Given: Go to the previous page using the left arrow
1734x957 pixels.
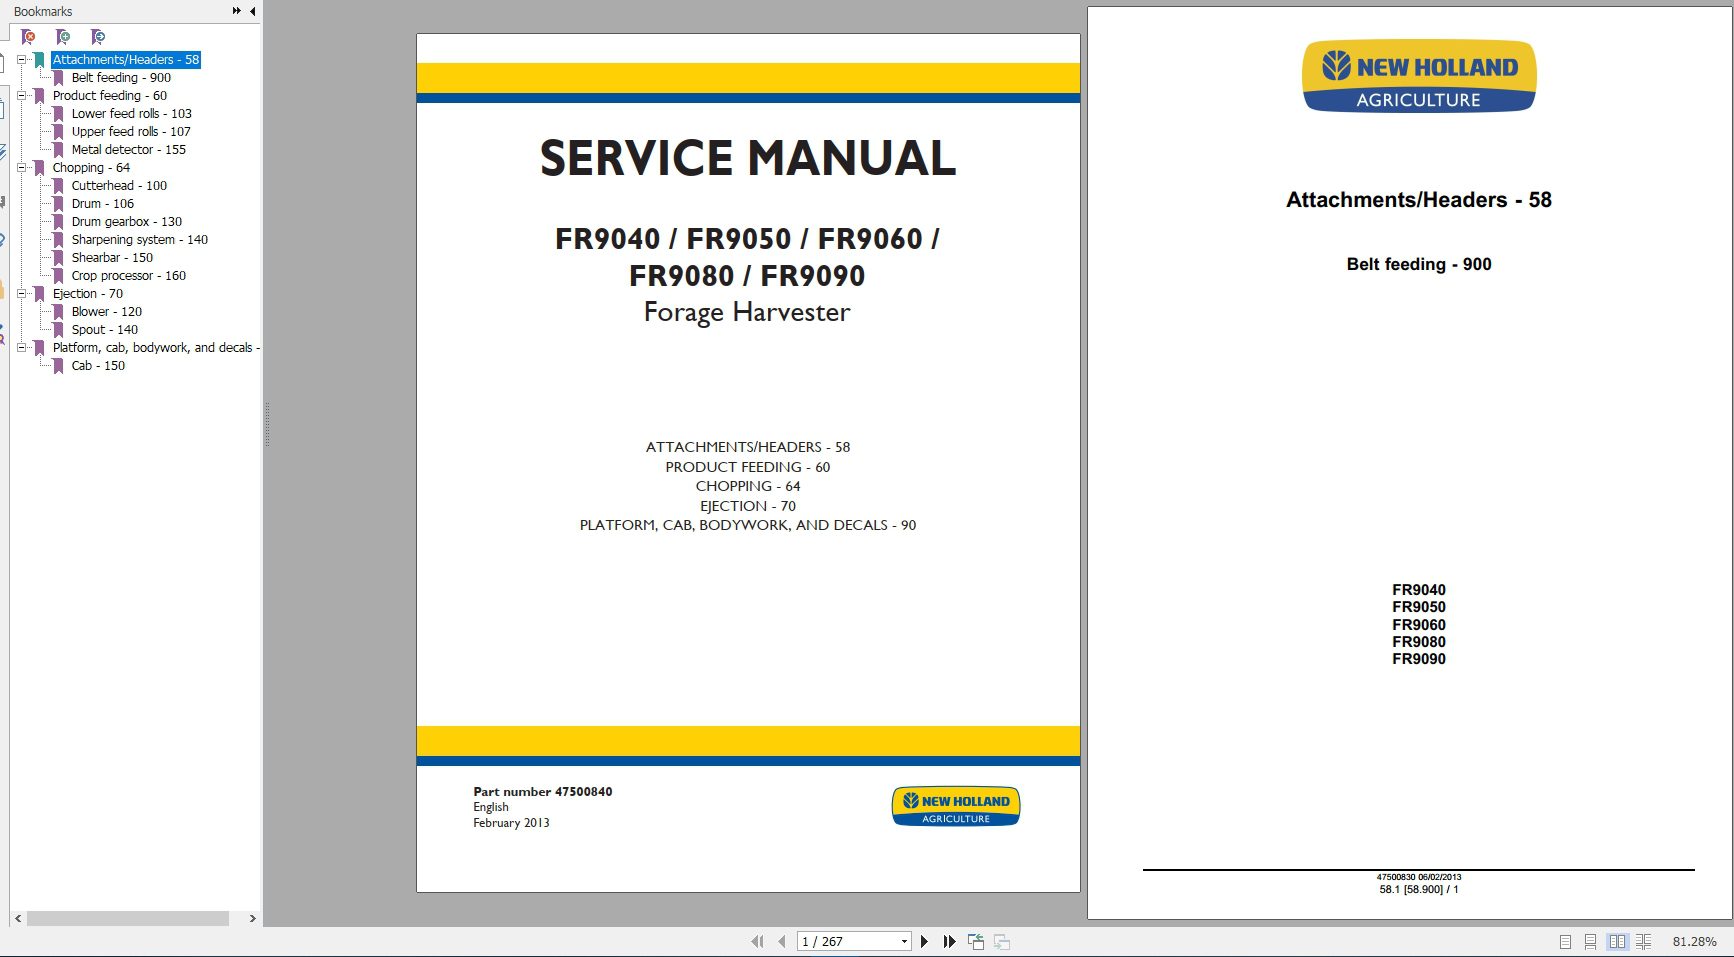Looking at the screenshot, I should [782, 941].
